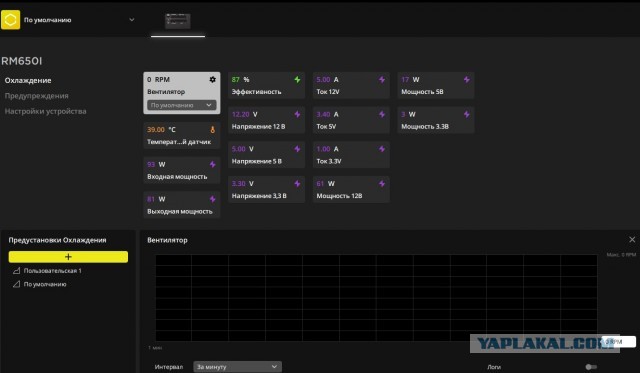Select the По умолчанию cooling preset

click(45, 284)
